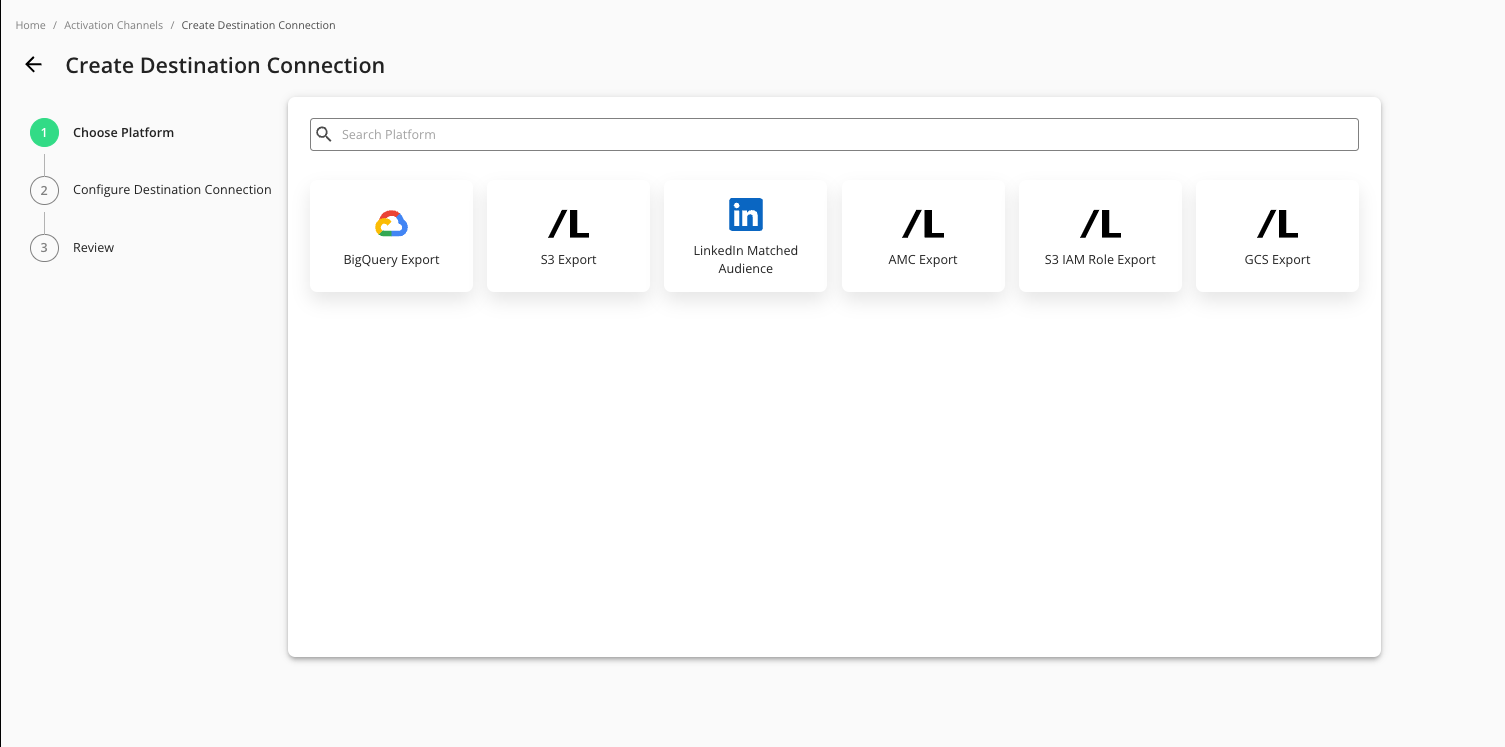Click the BigQuery Export text label
The width and height of the screenshot is (1505, 747).
point(391,260)
